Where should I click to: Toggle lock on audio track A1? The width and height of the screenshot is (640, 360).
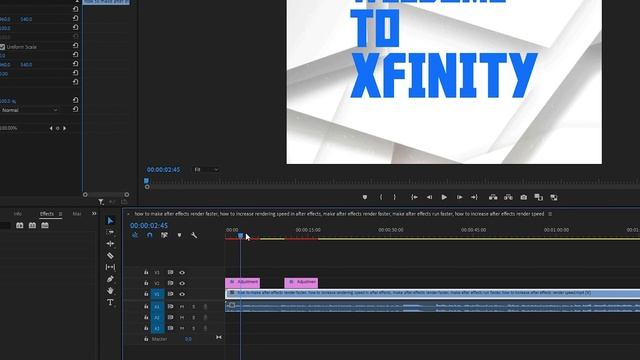click(146, 306)
